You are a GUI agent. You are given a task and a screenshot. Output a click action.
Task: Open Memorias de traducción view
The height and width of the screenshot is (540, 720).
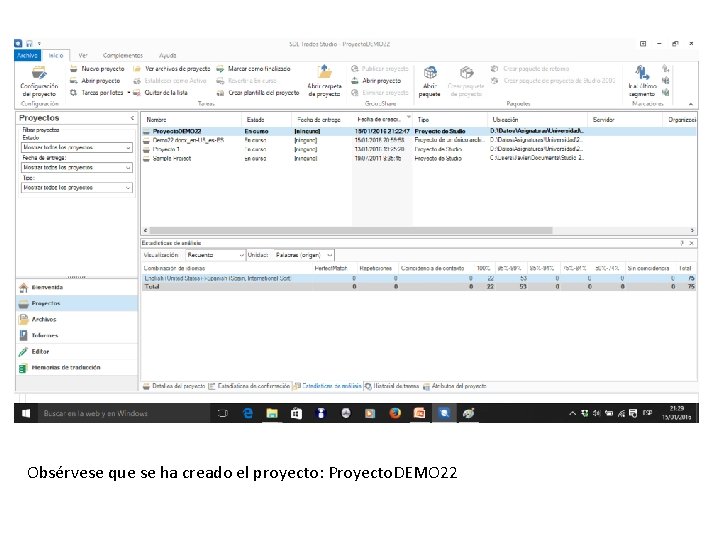point(77,368)
